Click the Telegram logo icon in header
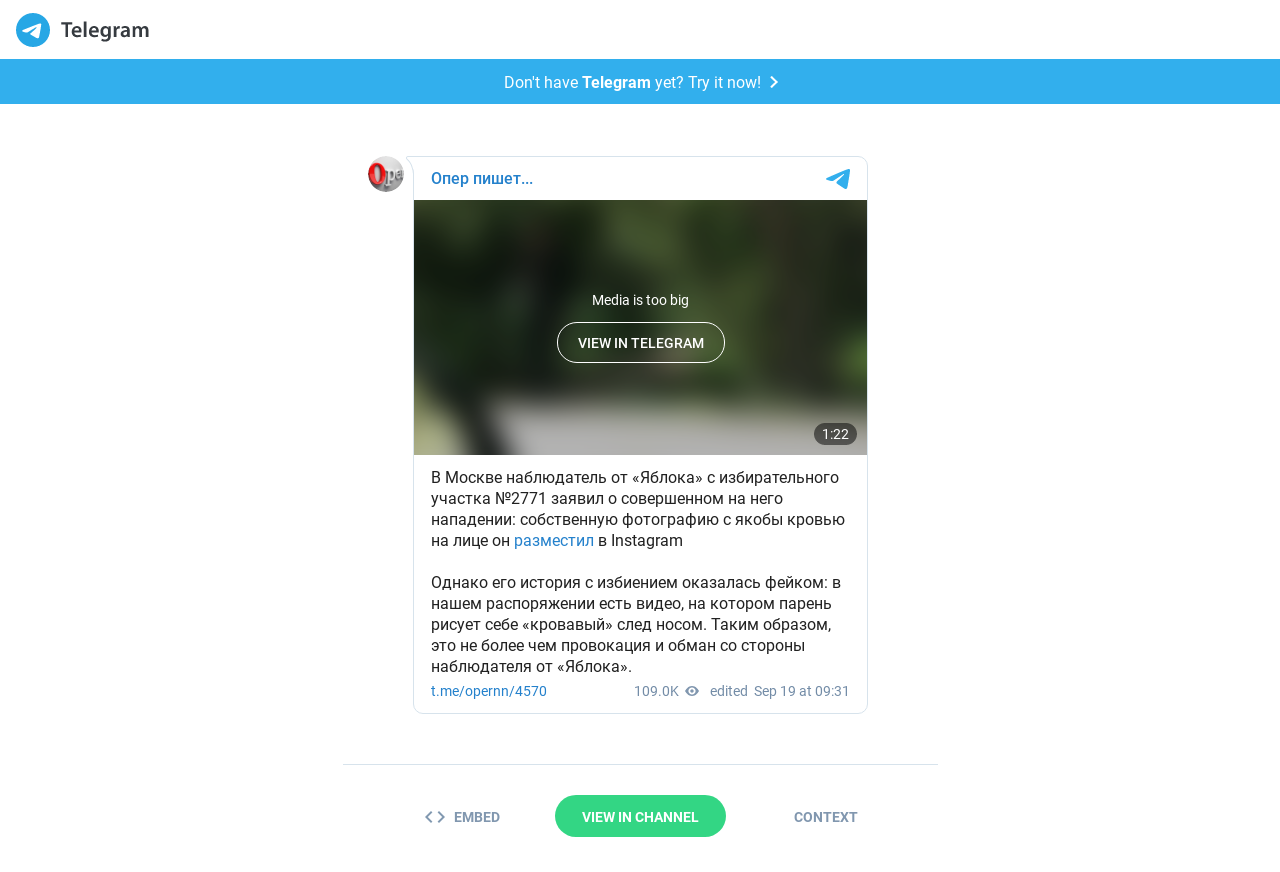 (33, 30)
